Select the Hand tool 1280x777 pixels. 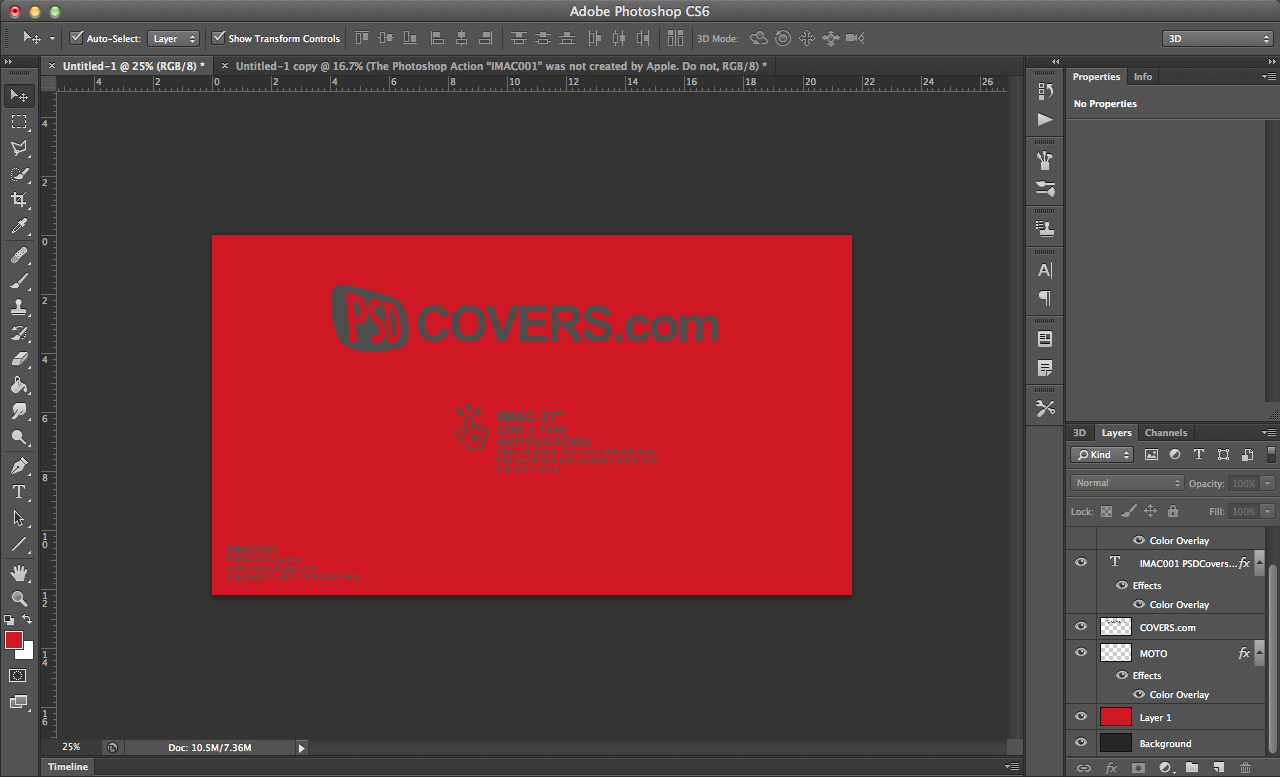(19, 573)
